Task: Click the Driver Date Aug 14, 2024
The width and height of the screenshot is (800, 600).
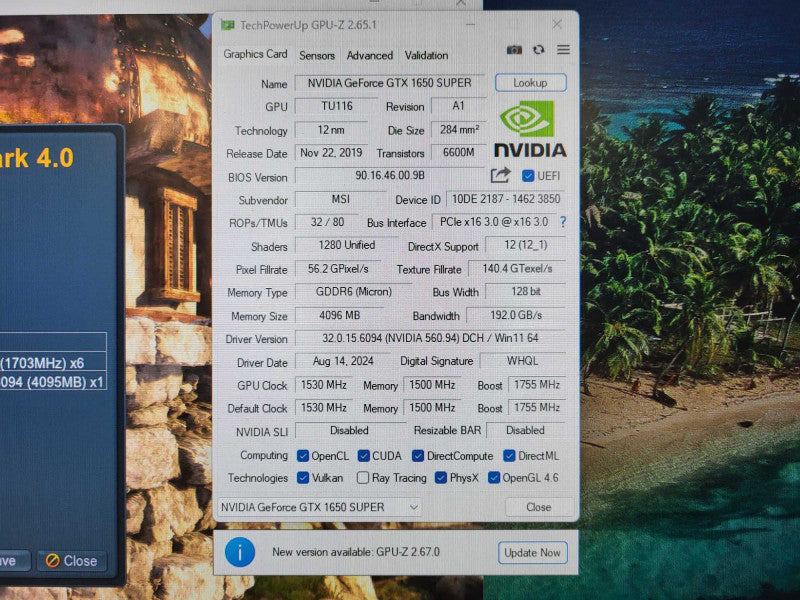Action: pyautogui.click(x=343, y=361)
